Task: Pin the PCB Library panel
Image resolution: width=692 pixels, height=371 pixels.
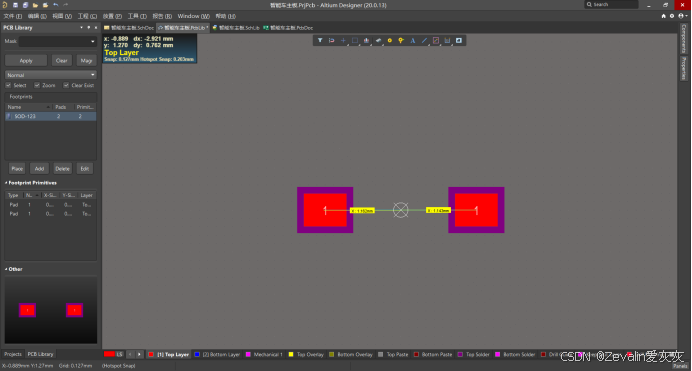Action: tap(89, 27)
